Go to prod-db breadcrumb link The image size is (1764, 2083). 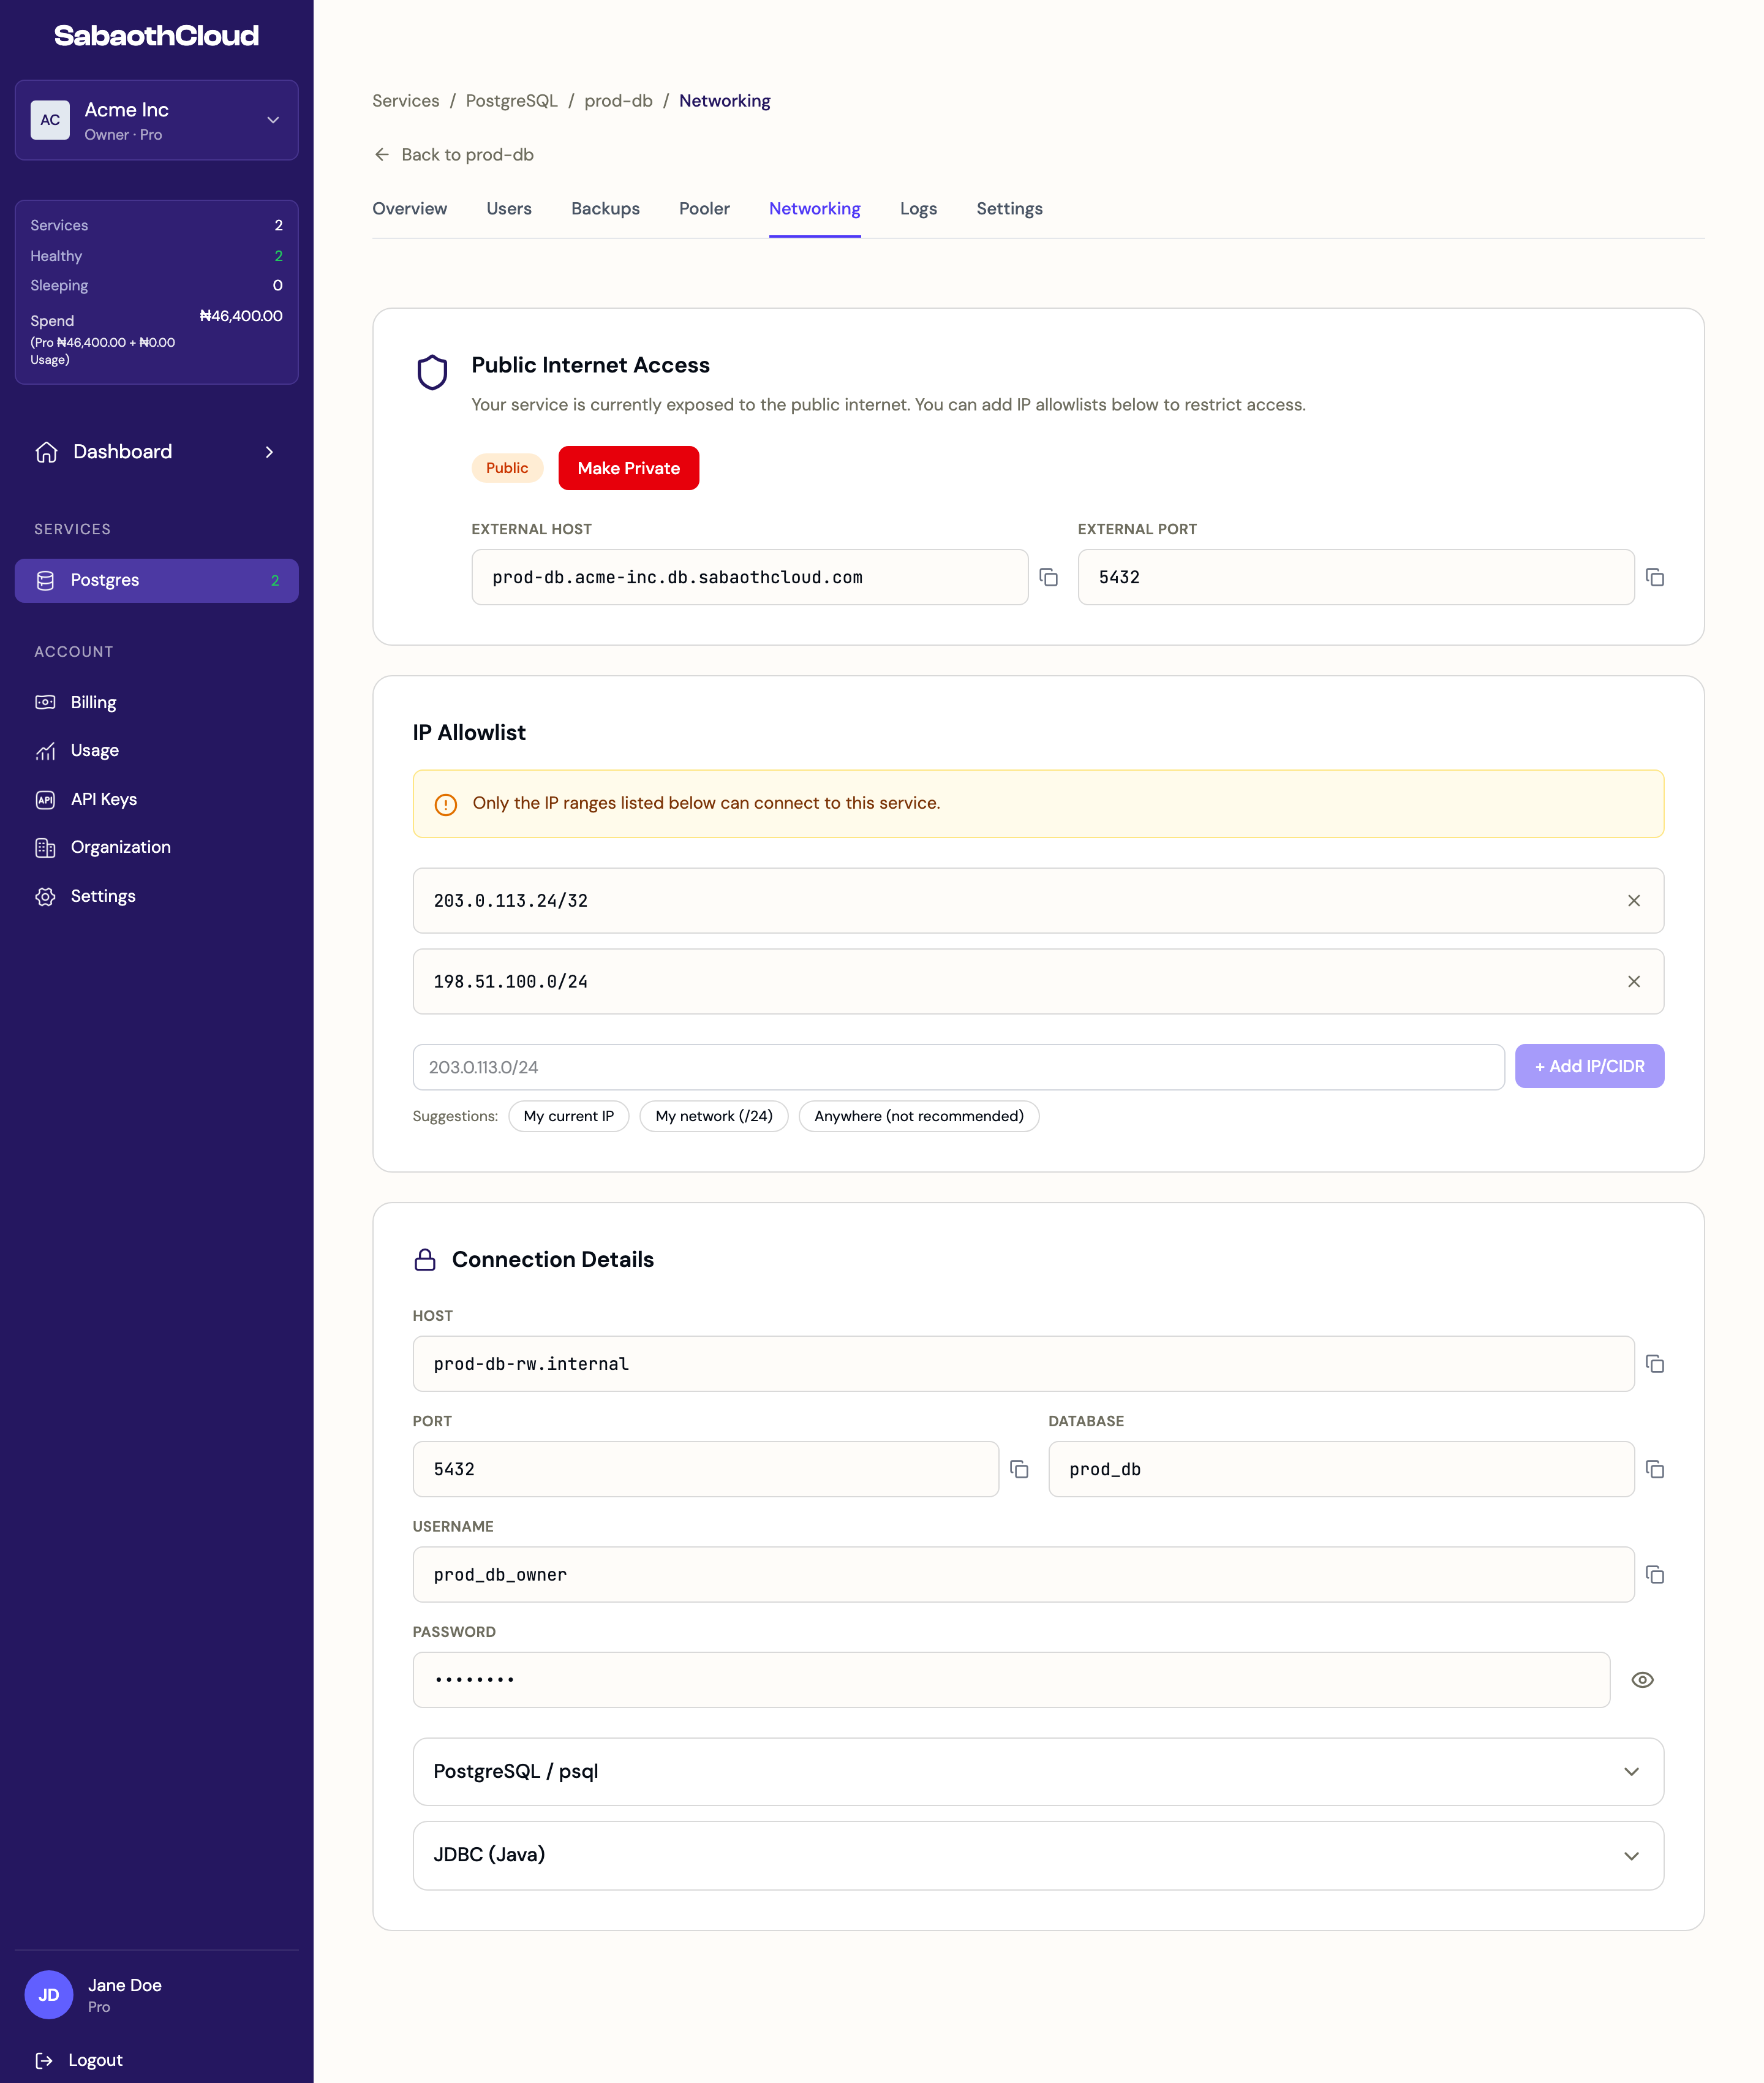[x=618, y=101]
